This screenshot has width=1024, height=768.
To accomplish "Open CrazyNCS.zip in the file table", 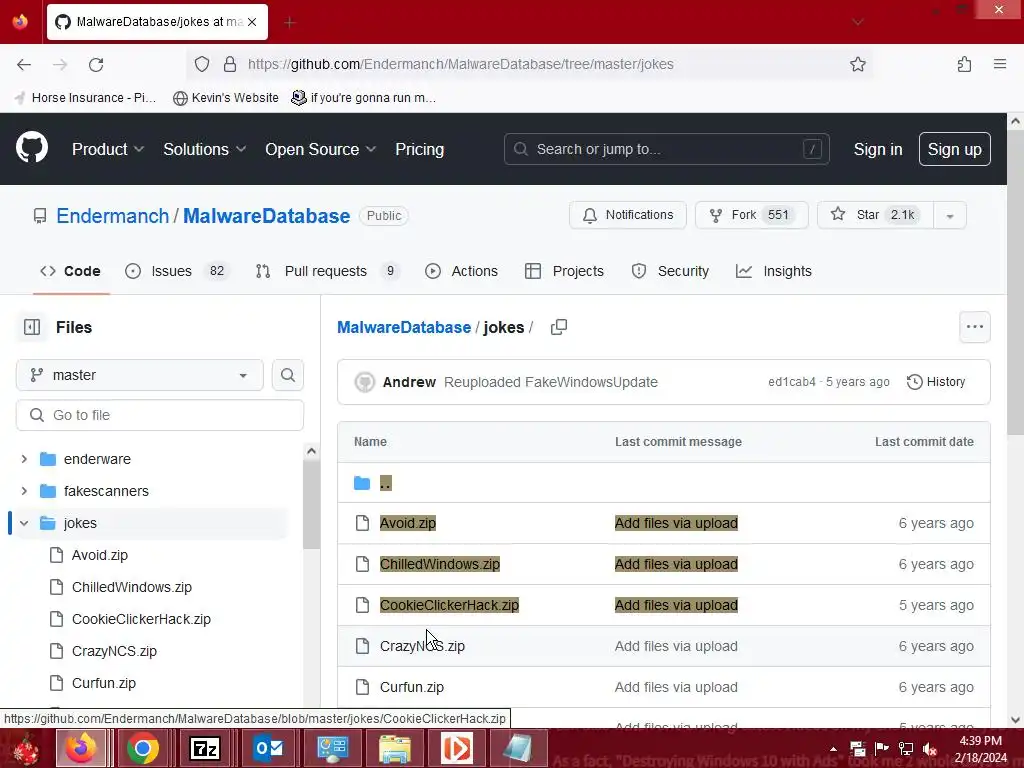I will pos(422,646).
